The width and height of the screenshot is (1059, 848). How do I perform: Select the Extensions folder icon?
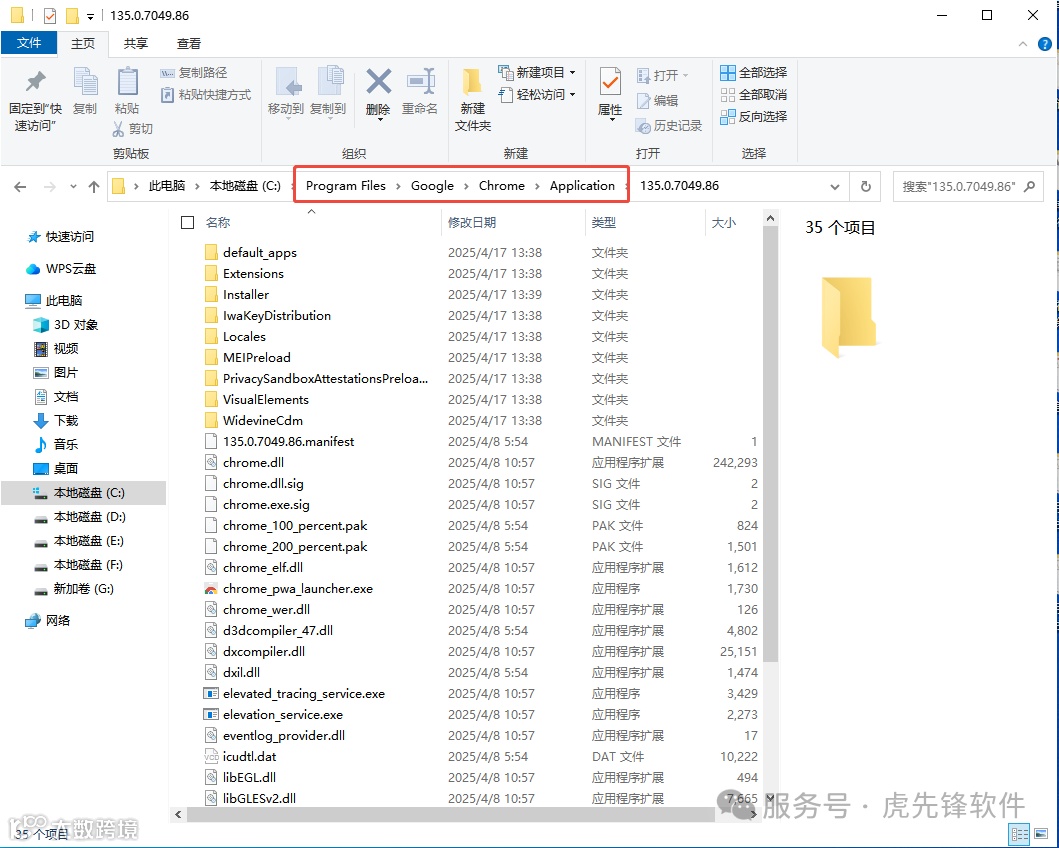(x=211, y=273)
